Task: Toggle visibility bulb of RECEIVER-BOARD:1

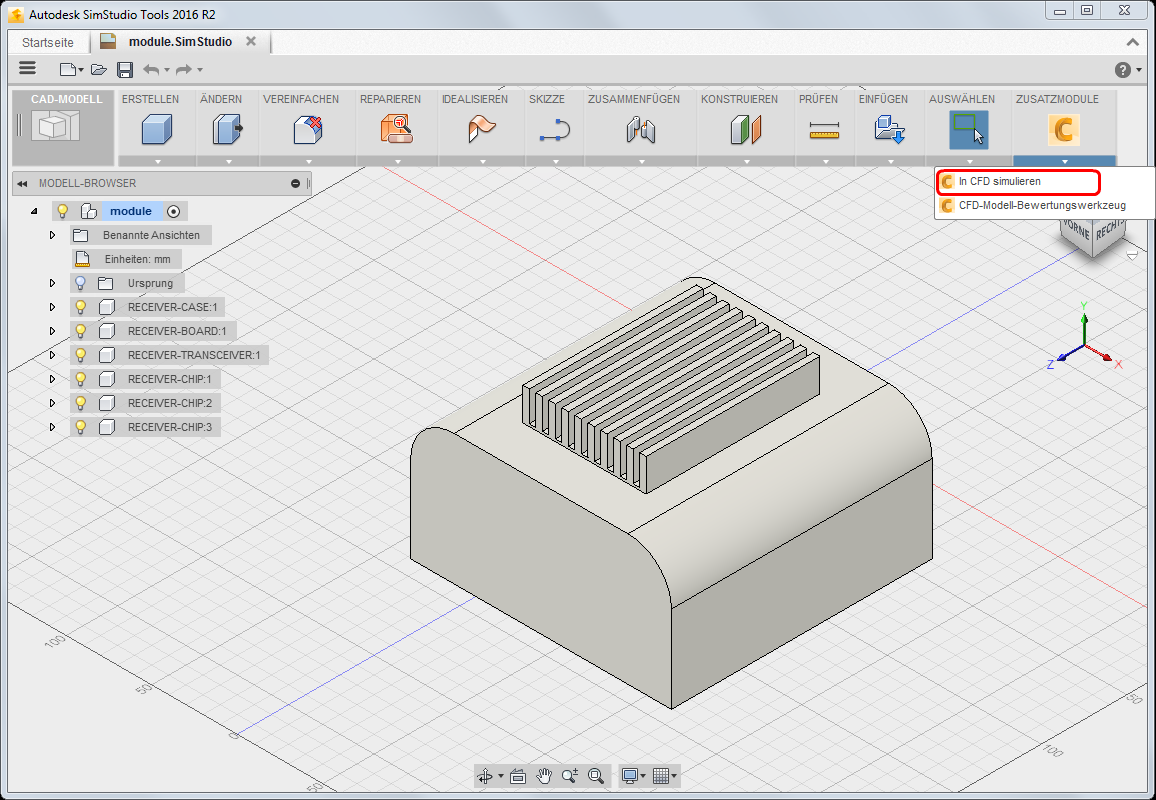Action: (x=80, y=331)
